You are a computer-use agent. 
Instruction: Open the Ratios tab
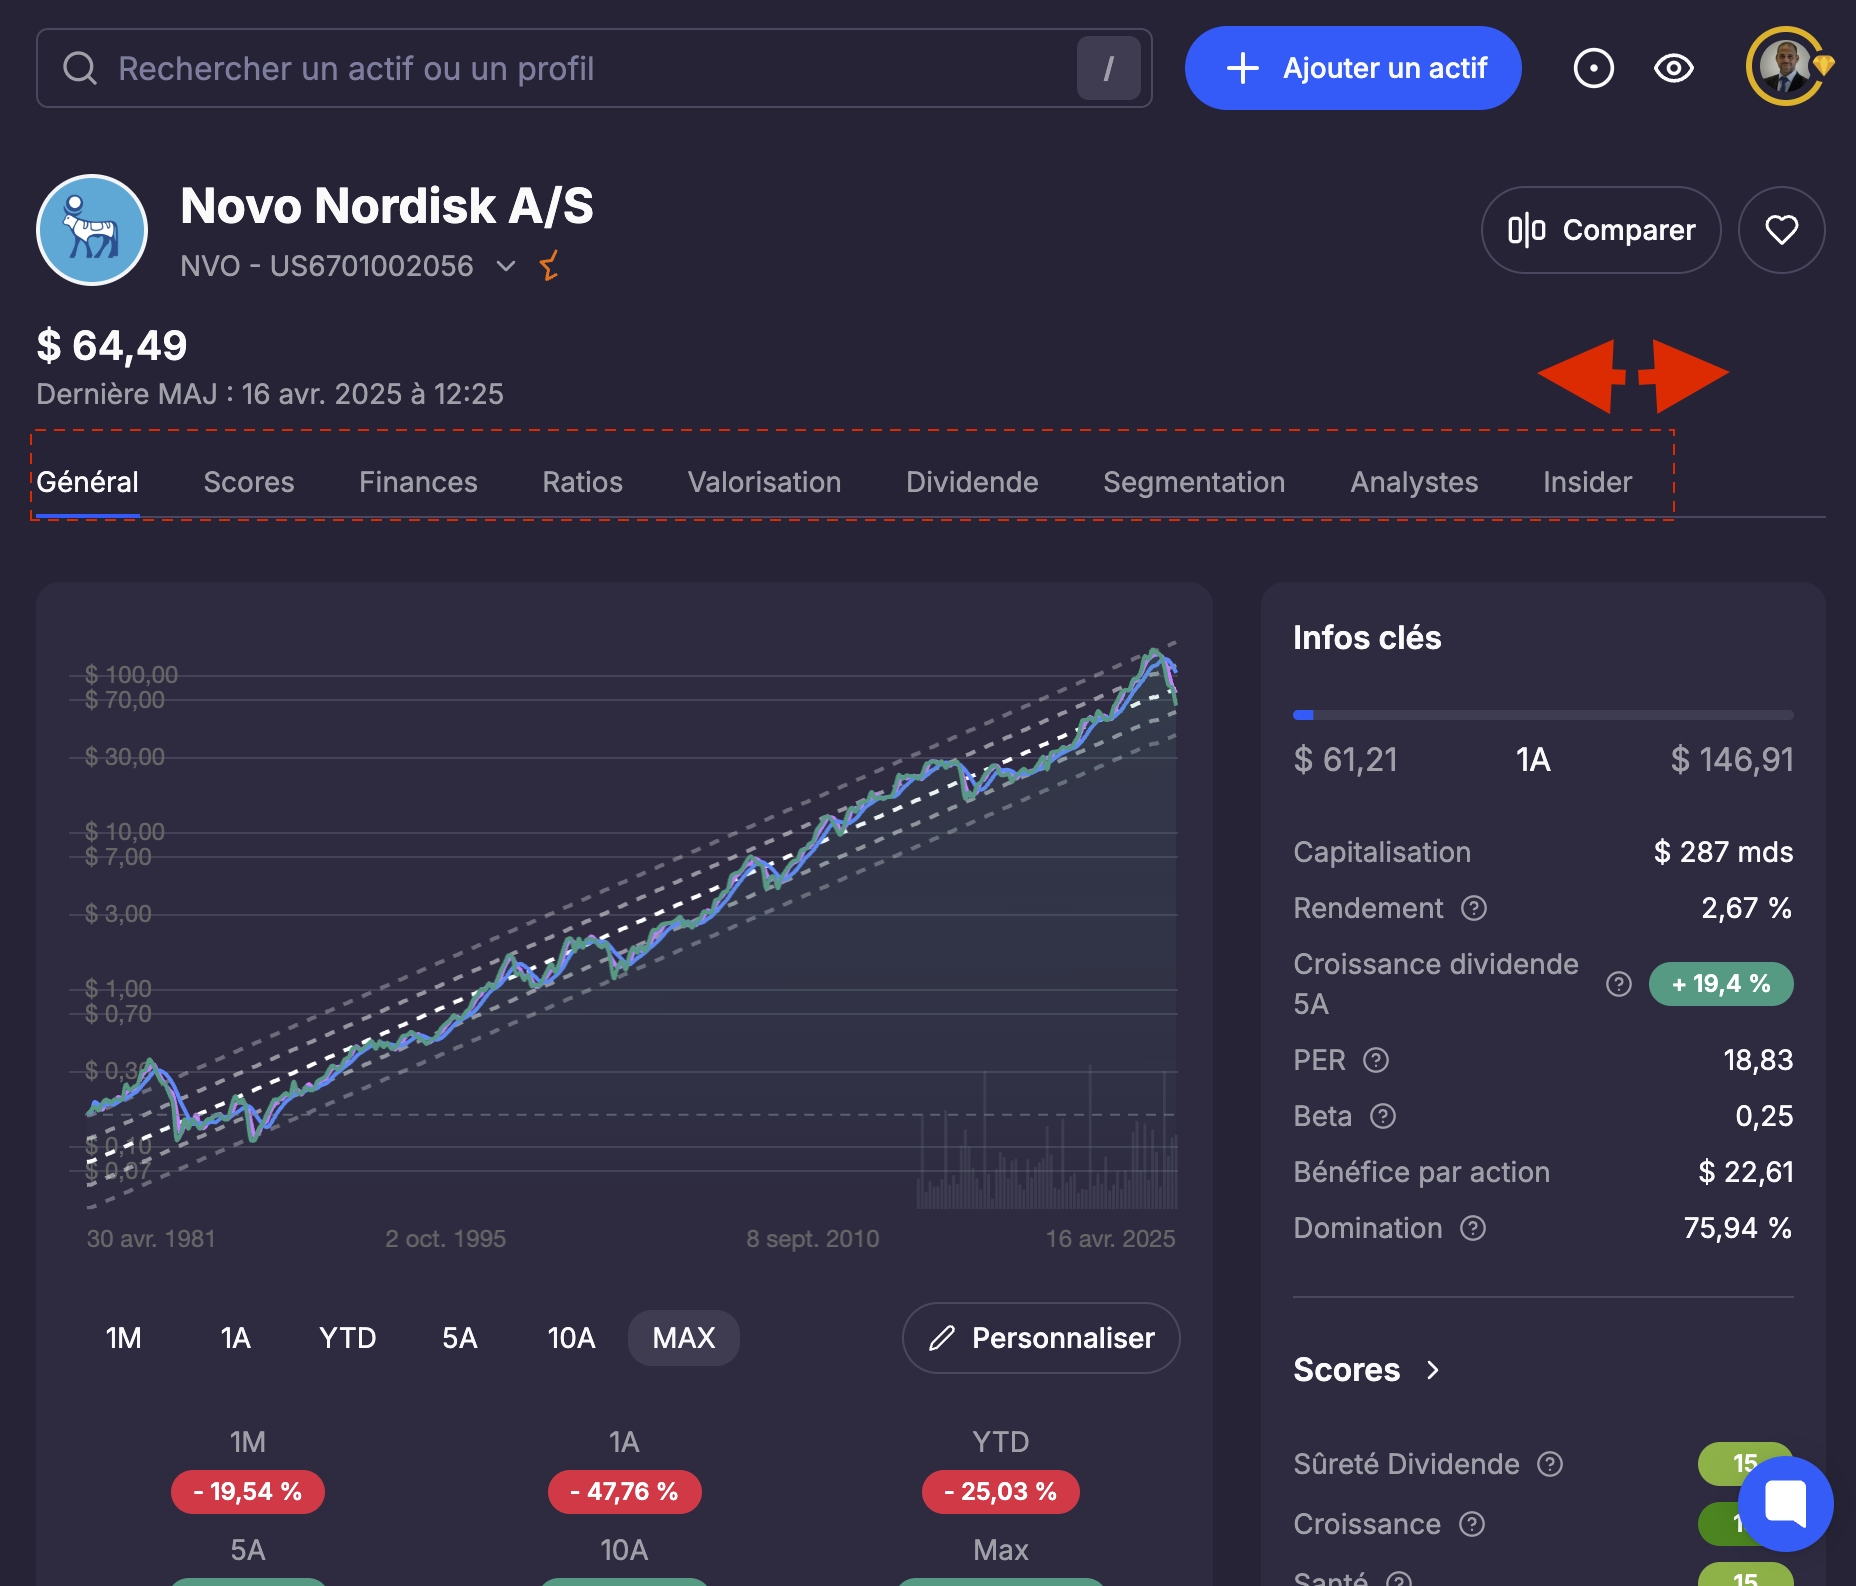point(583,482)
